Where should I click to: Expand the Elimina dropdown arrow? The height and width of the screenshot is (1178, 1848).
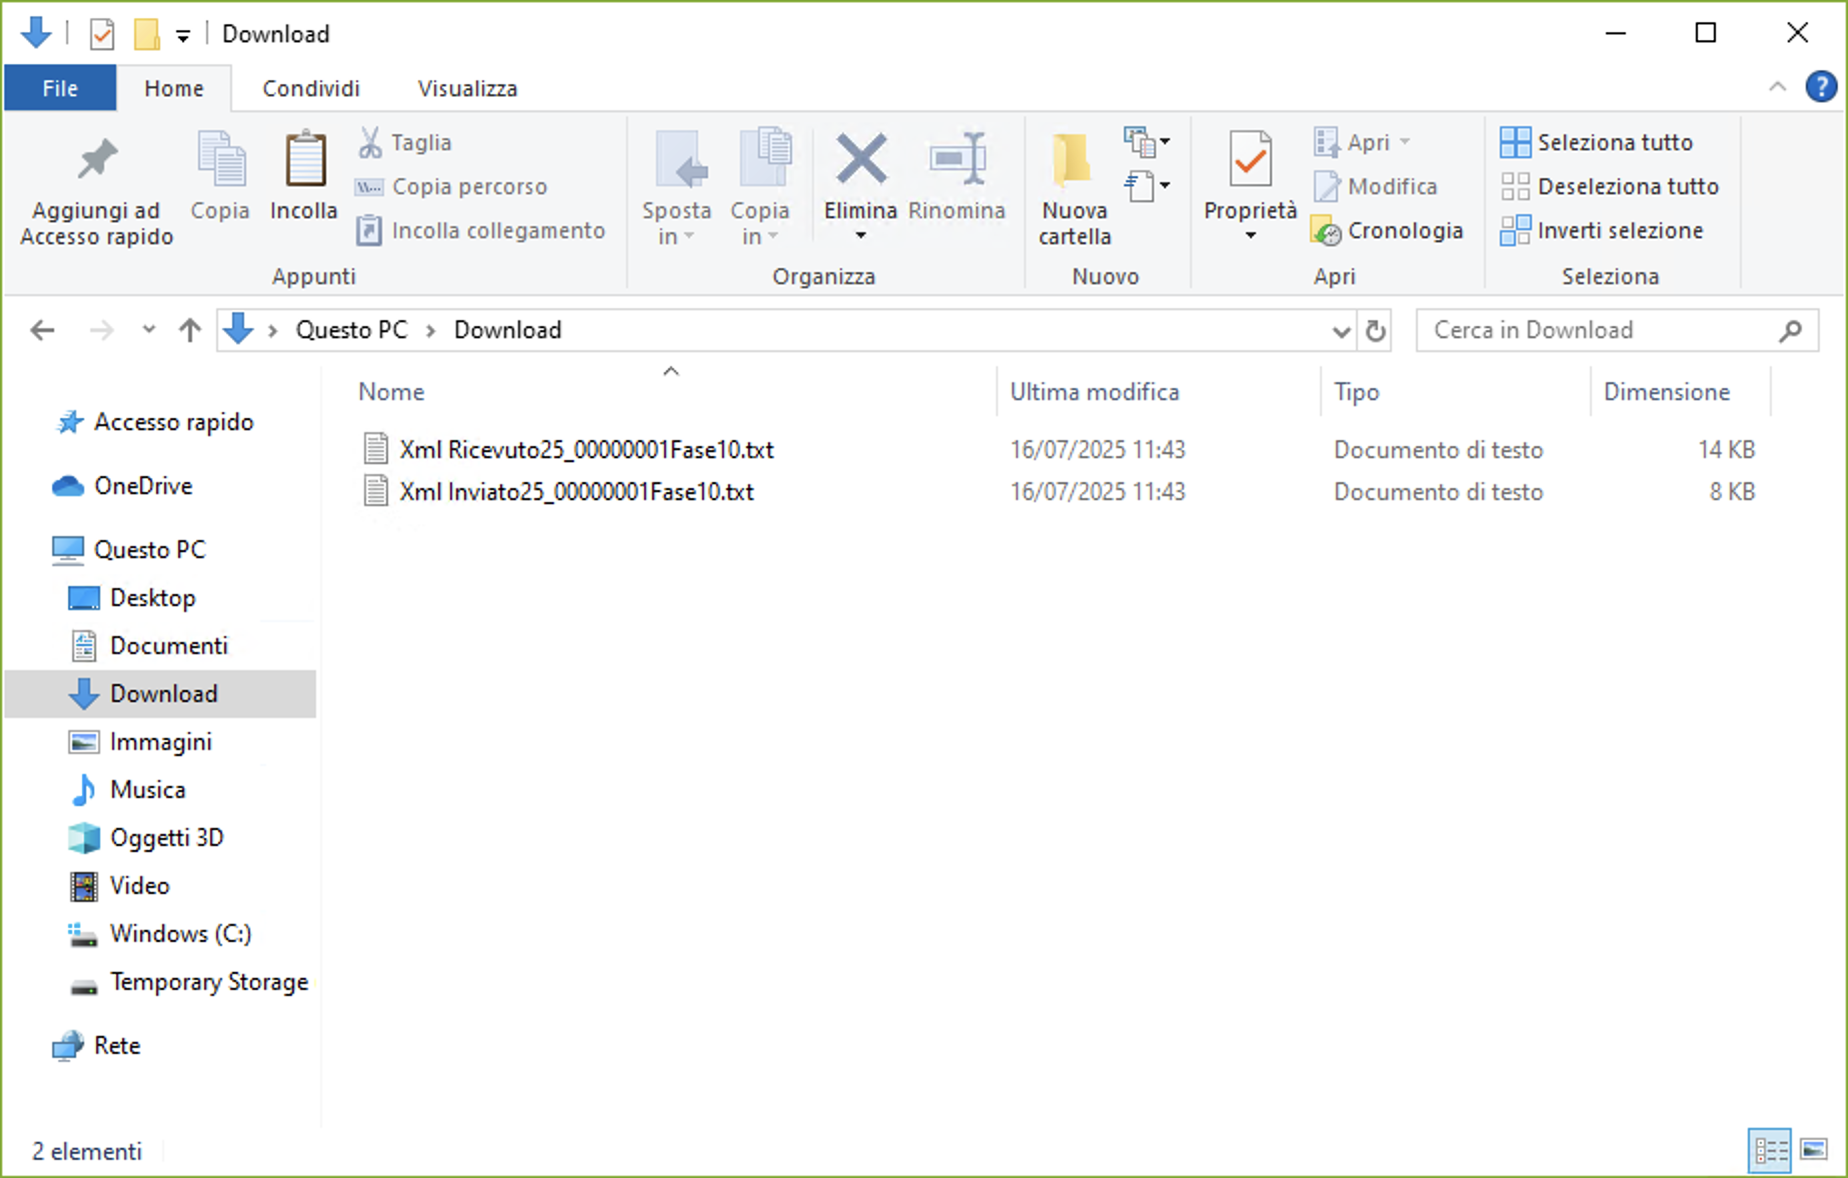click(x=860, y=236)
